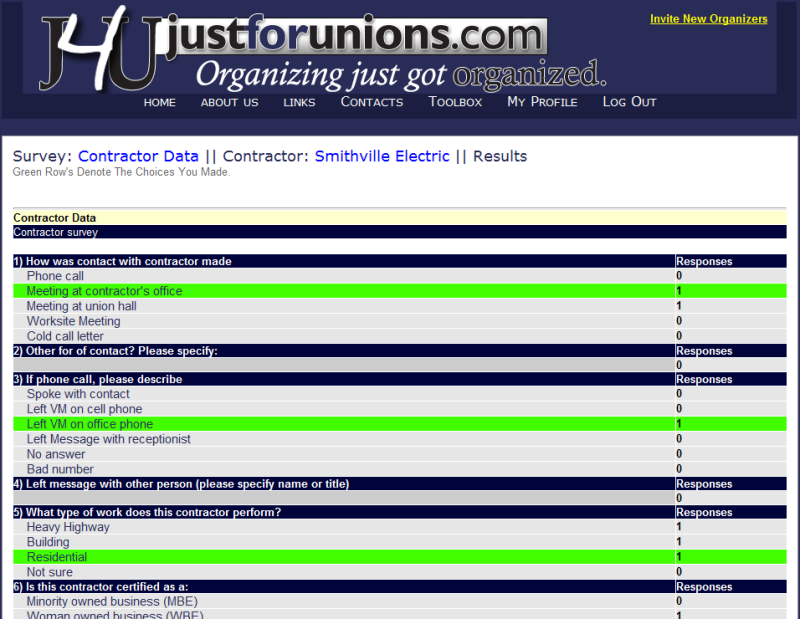Open the Links menu item
The height and width of the screenshot is (619, 800).
(299, 102)
